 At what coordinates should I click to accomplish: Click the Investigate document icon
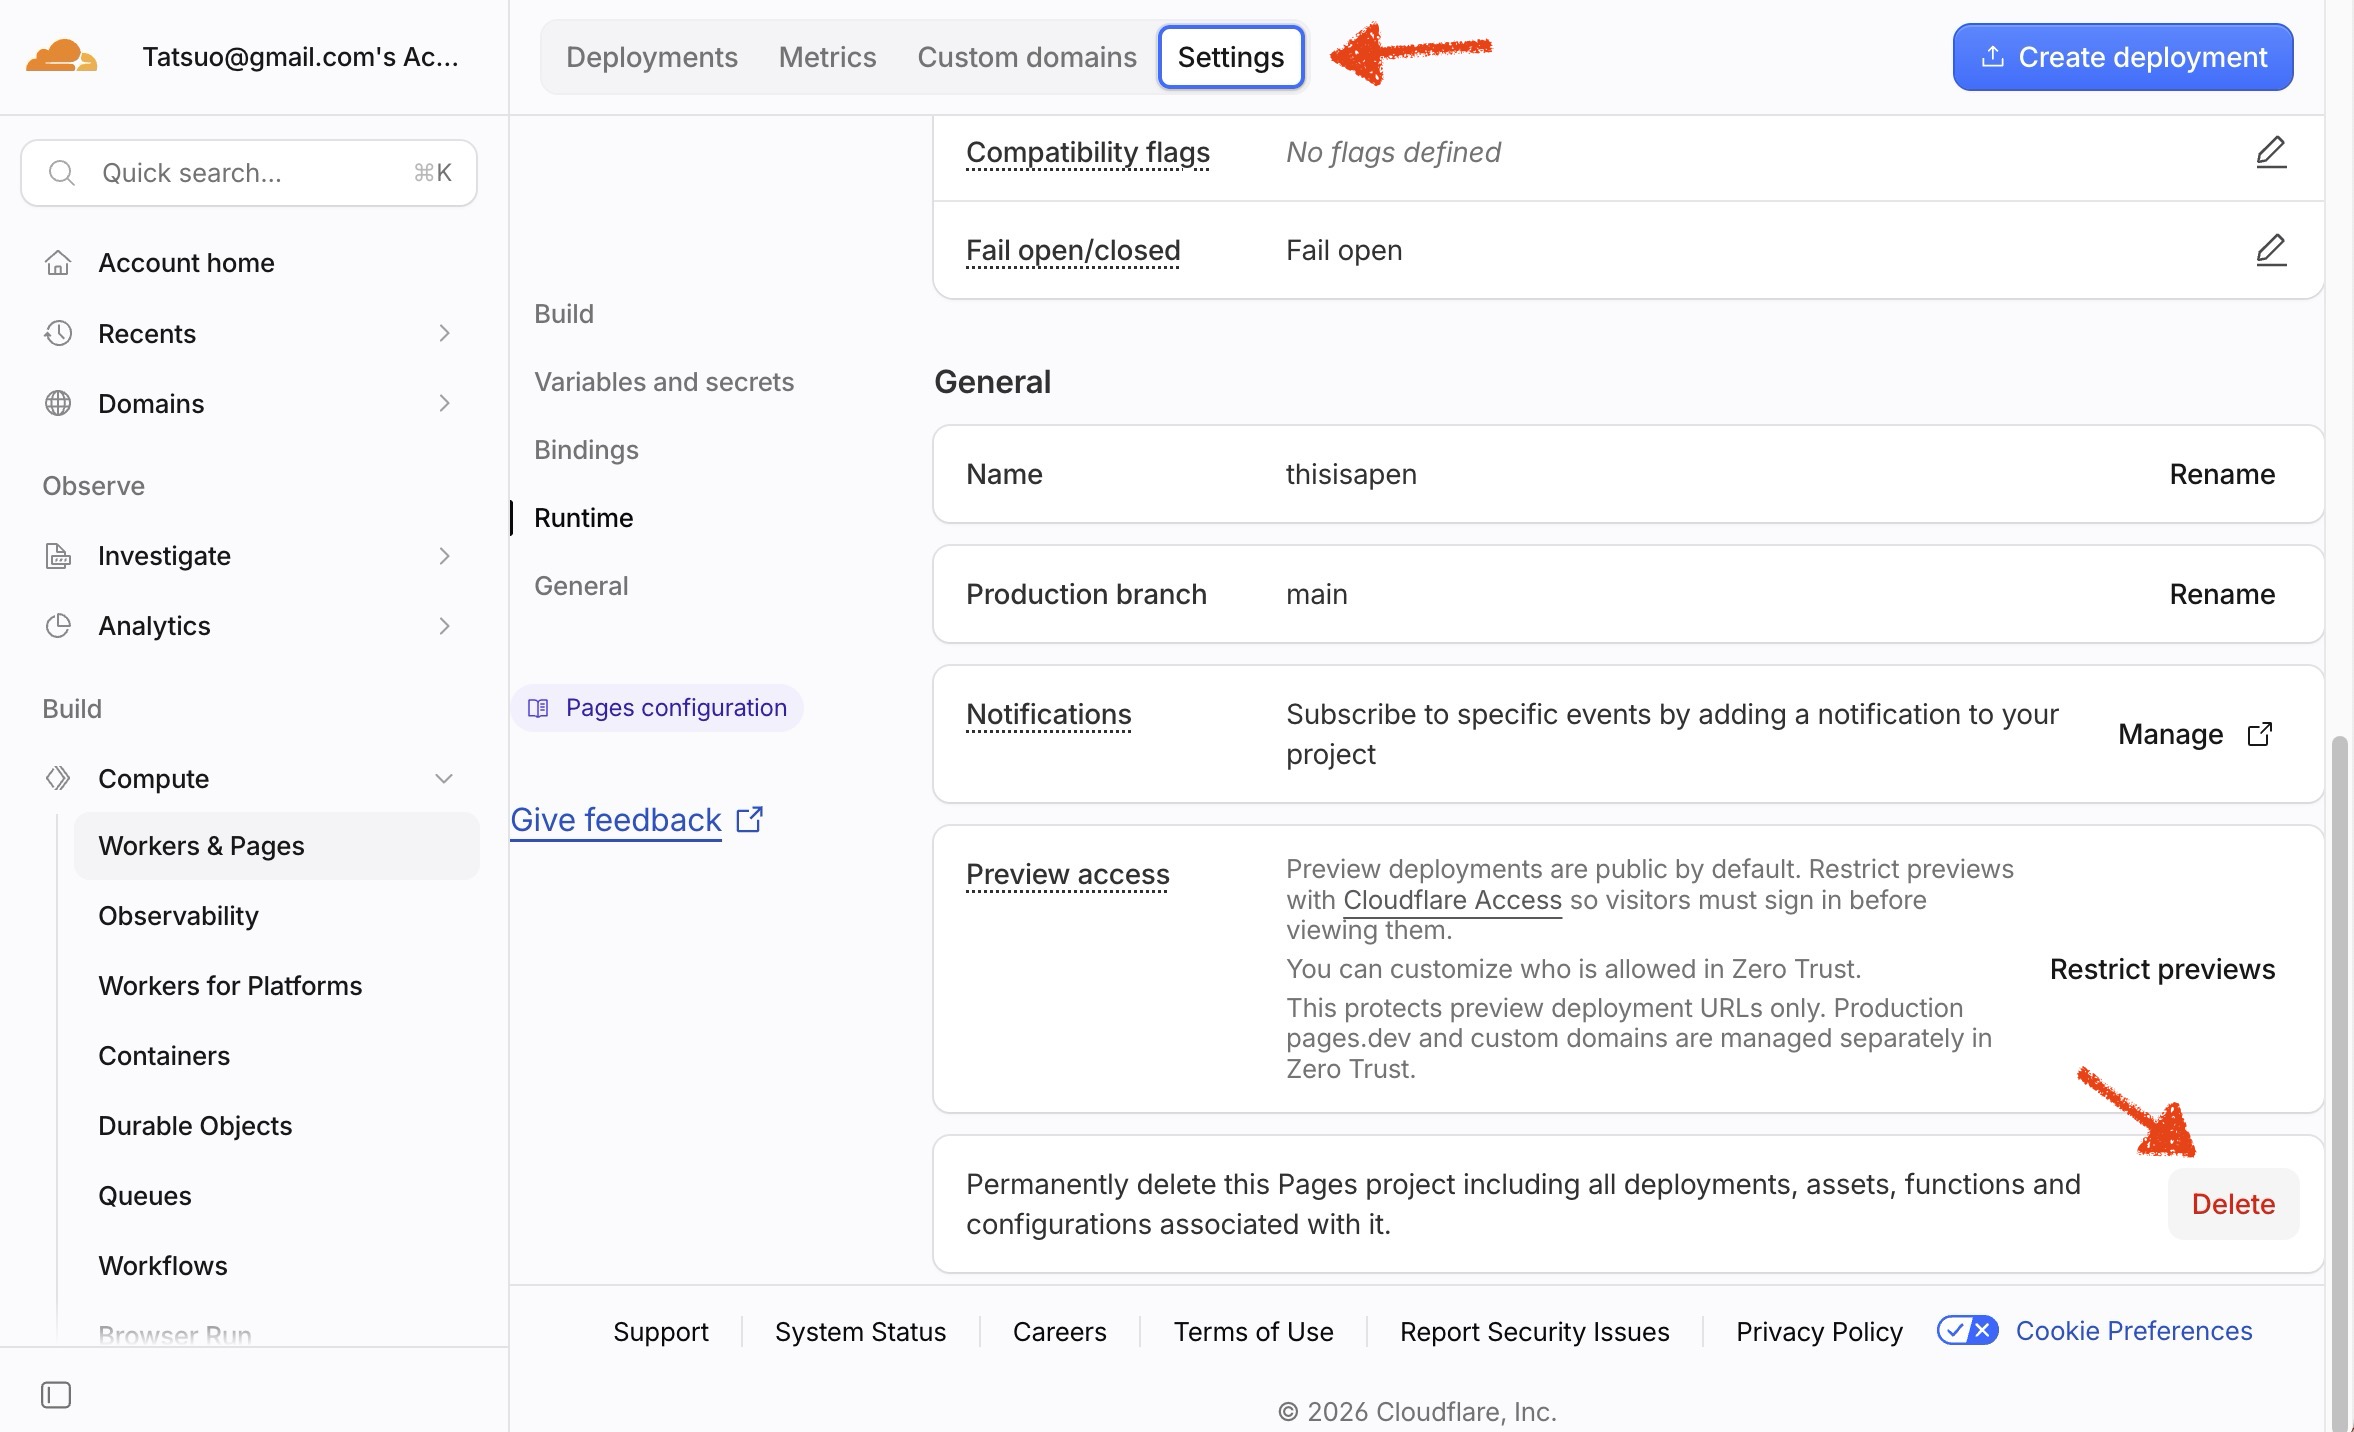pos(58,556)
